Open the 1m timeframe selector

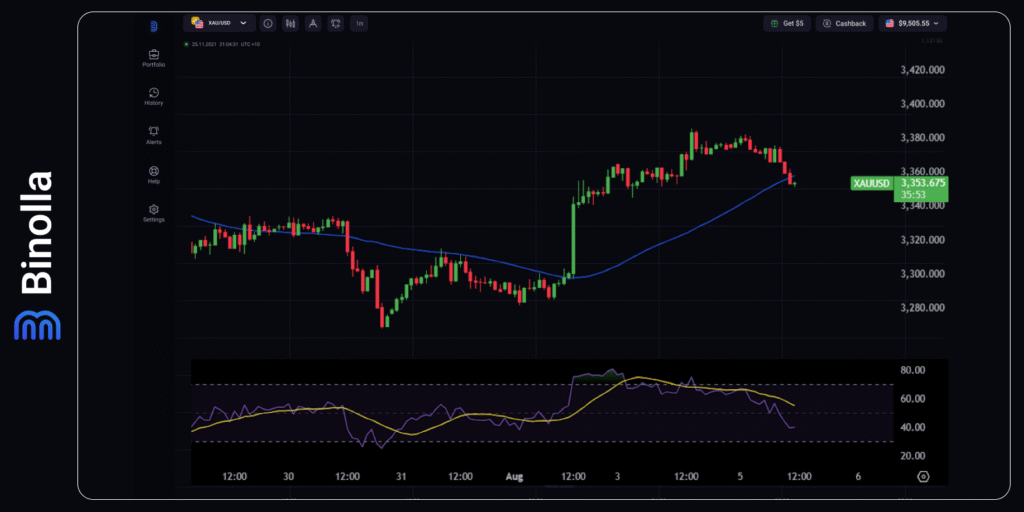(x=358, y=23)
